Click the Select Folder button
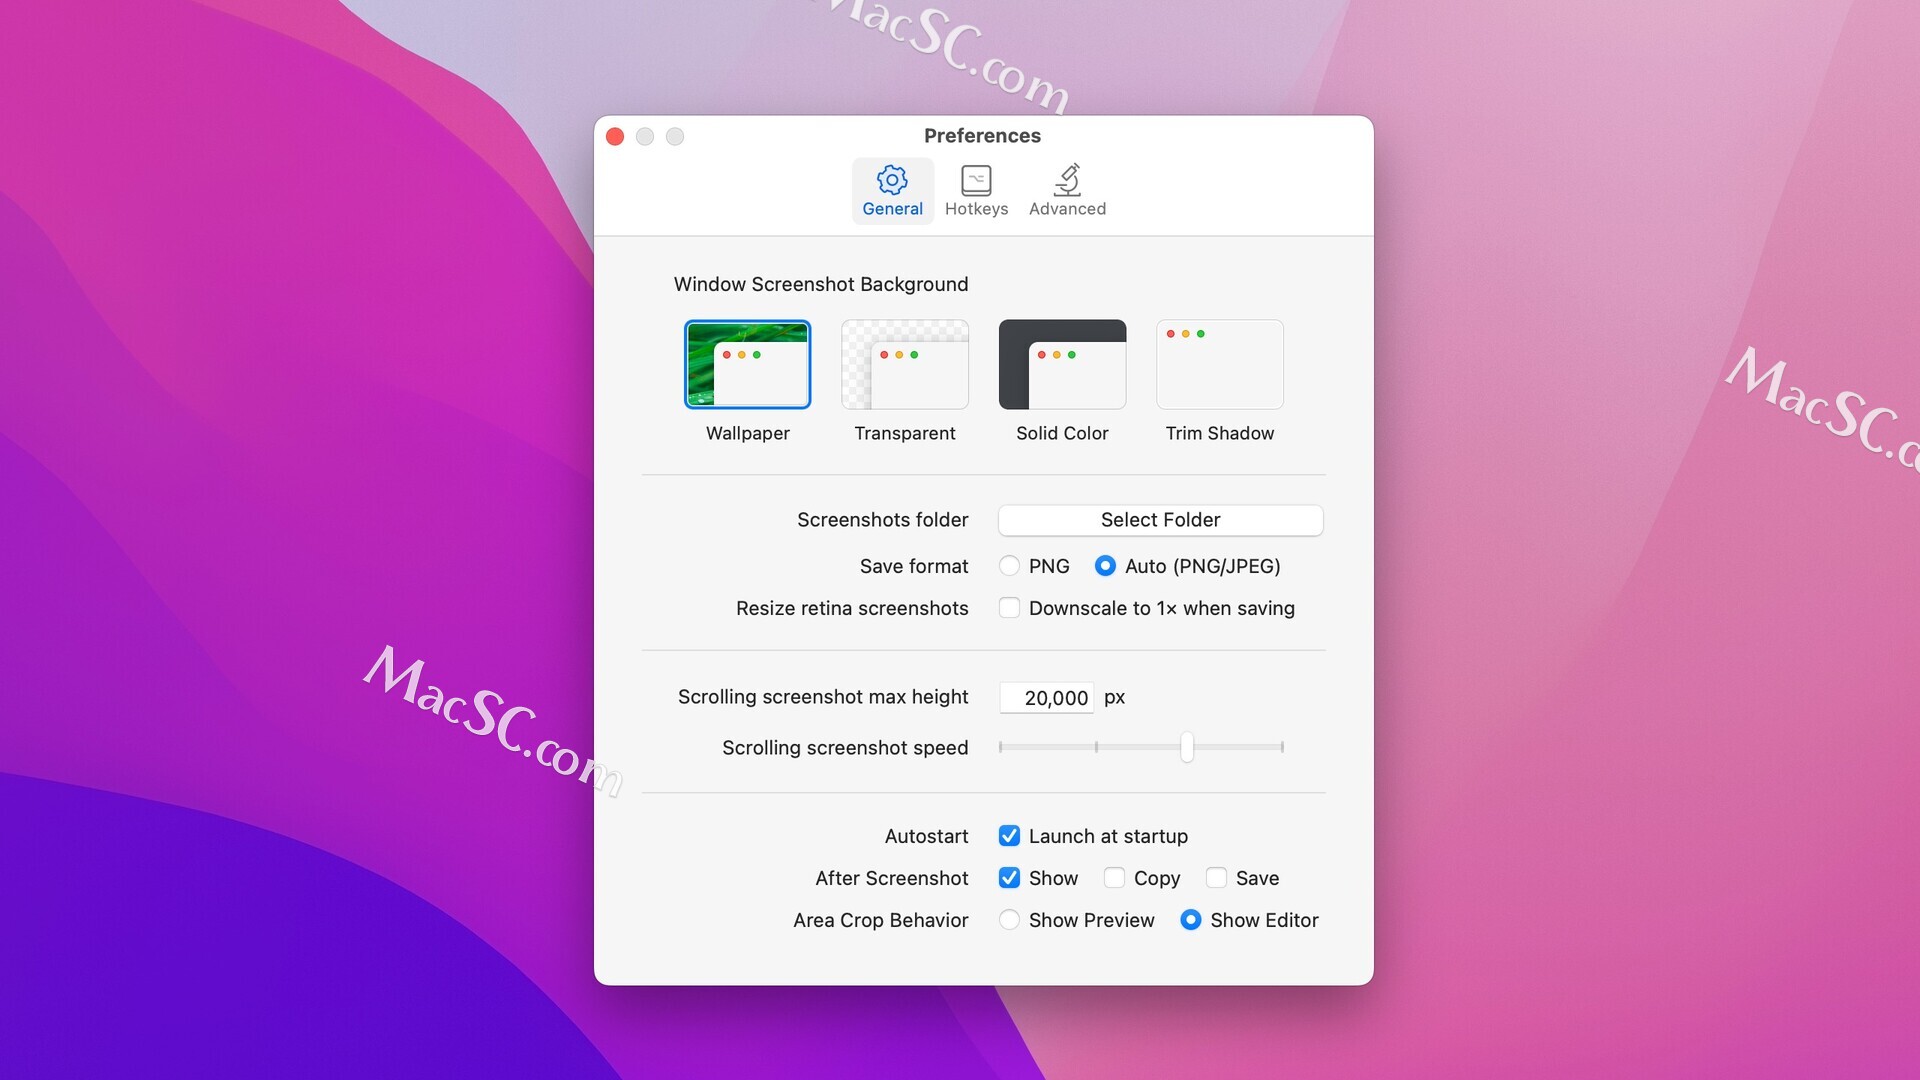 pyautogui.click(x=1160, y=520)
